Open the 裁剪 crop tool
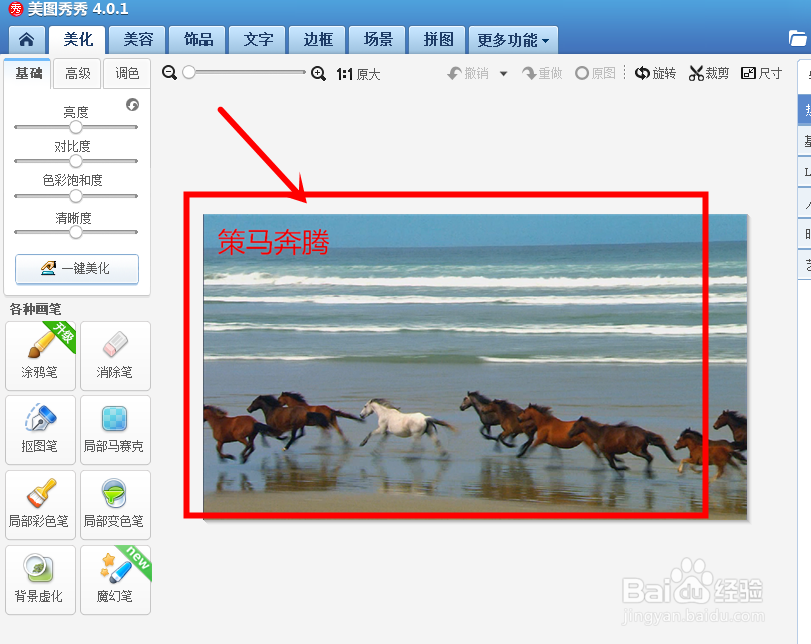Viewport: 811px width, 644px height. click(x=709, y=72)
